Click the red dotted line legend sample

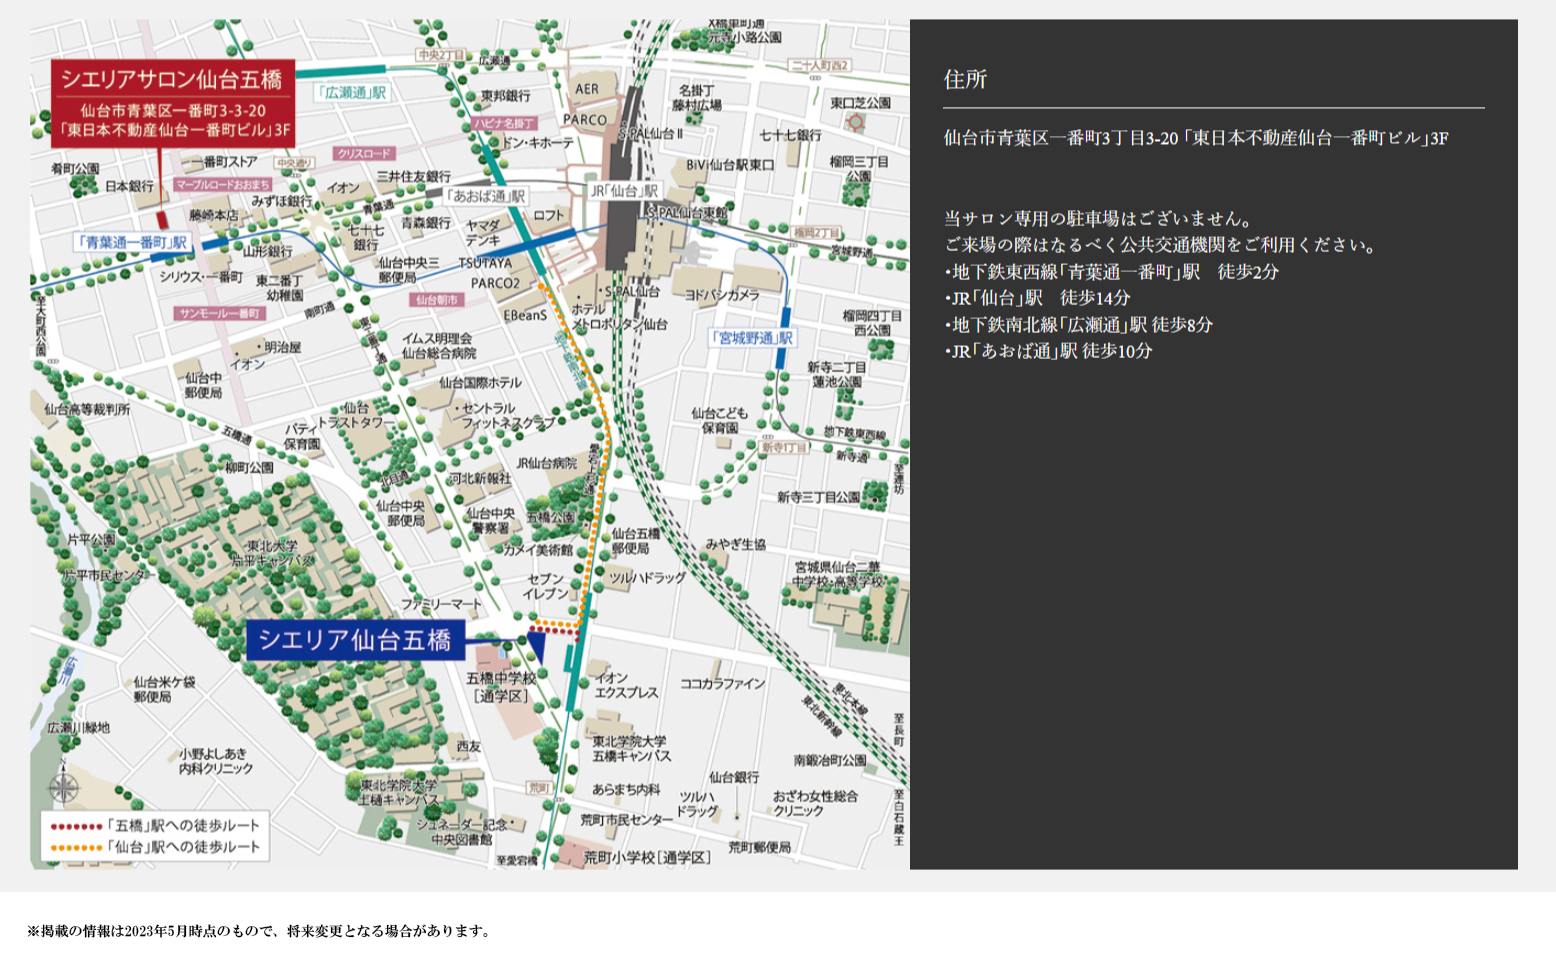point(76,826)
